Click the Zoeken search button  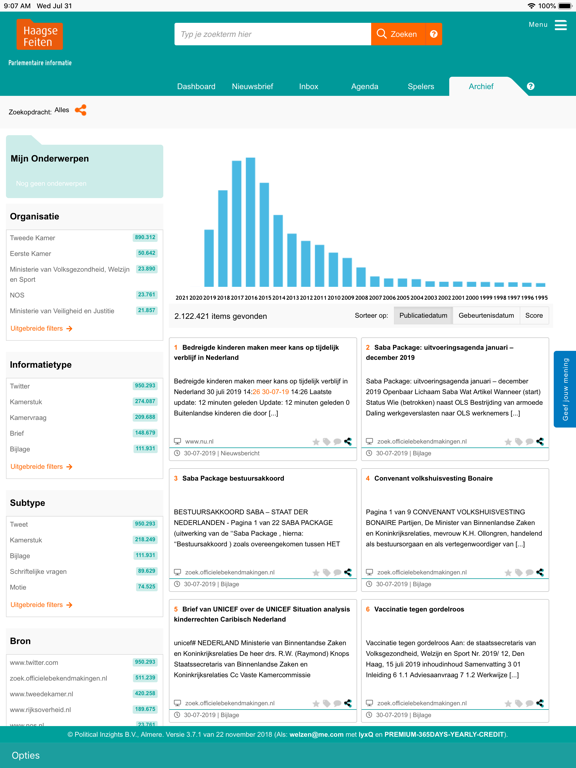point(398,34)
